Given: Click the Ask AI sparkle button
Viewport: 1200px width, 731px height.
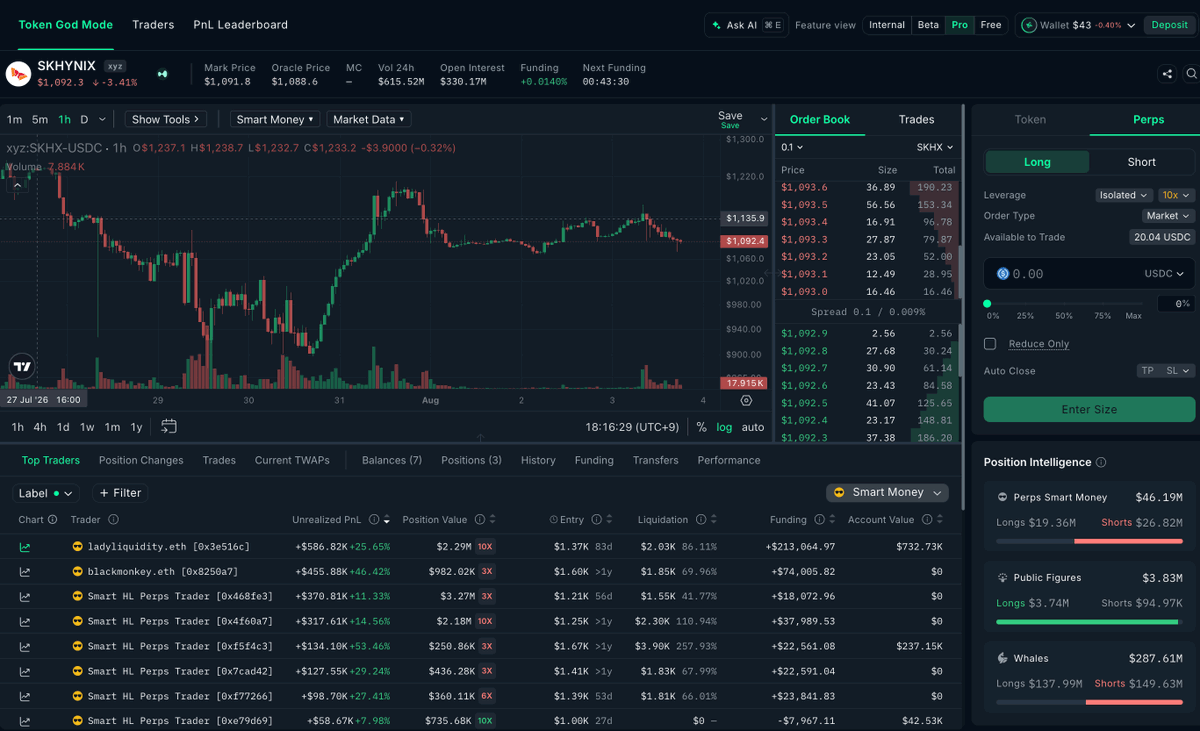Looking at the screenshot, I should tap(747, 25).
